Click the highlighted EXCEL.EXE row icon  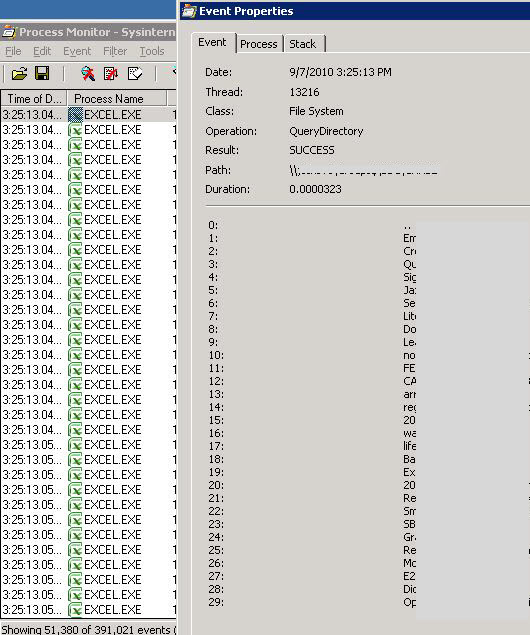pyautogui.click(x=75, y=115)
